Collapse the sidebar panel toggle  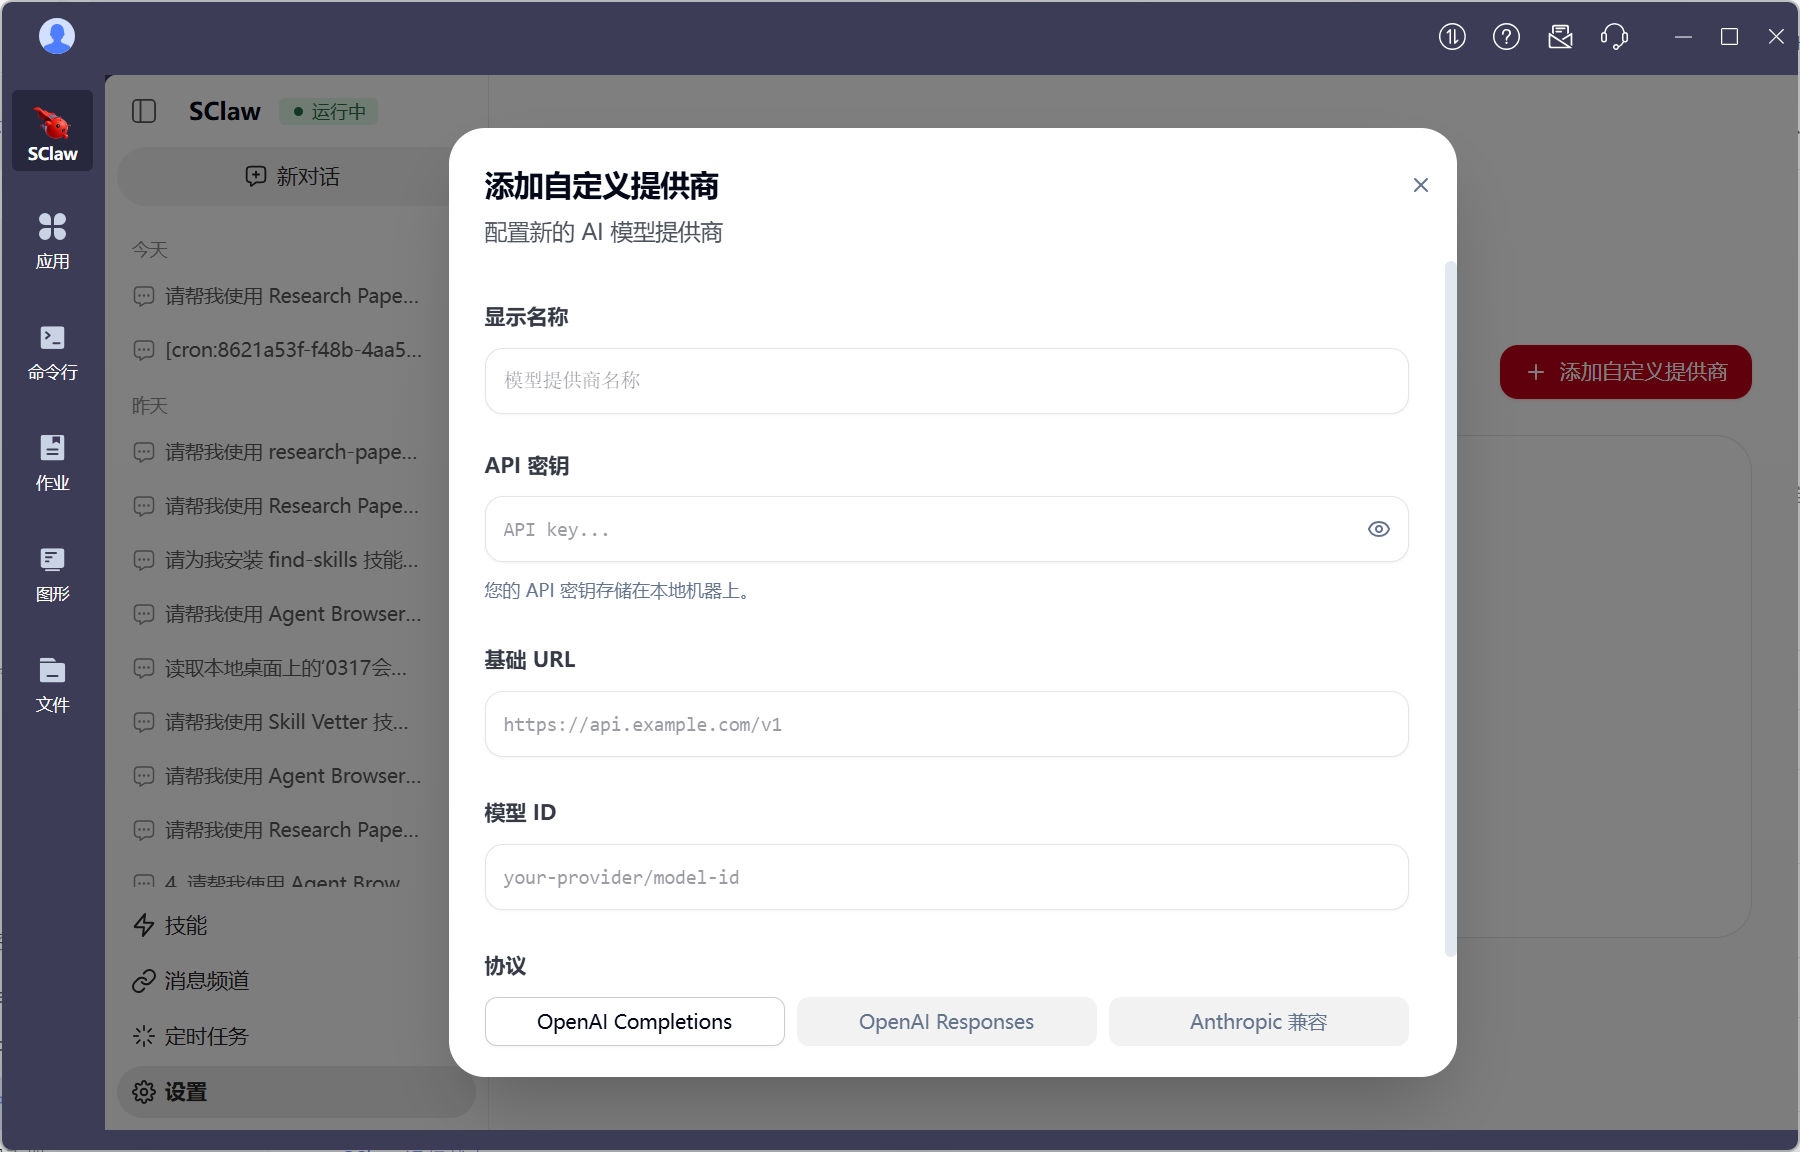144,111
